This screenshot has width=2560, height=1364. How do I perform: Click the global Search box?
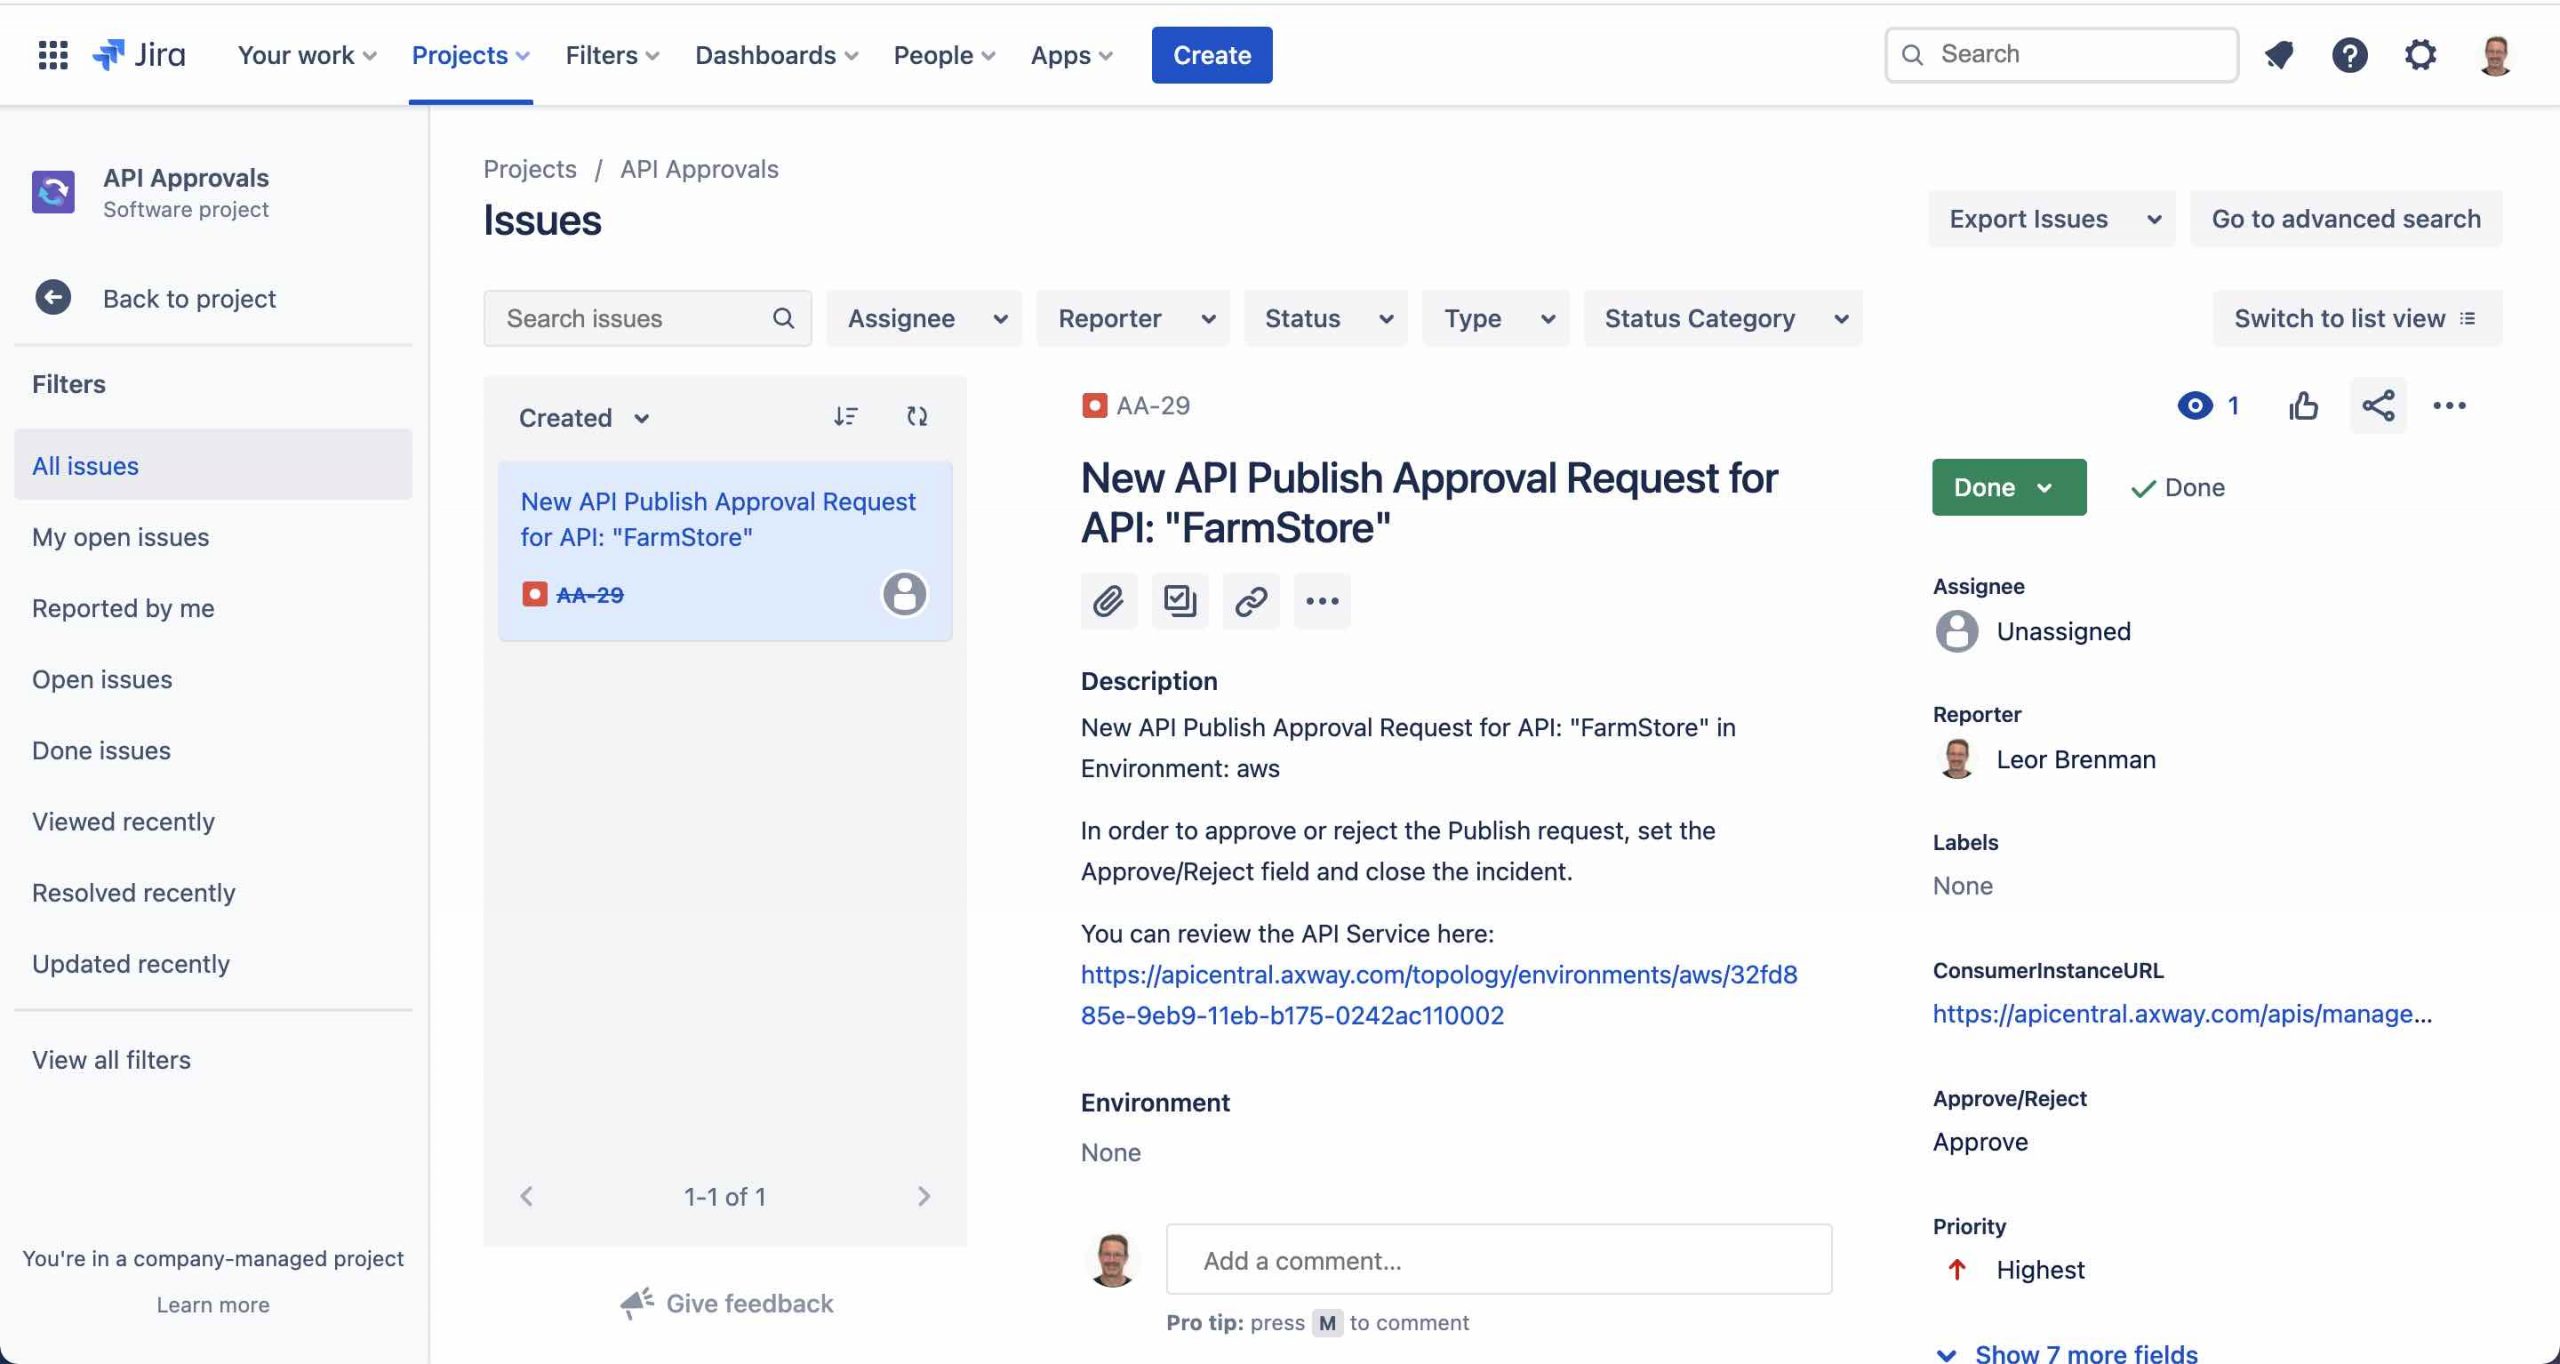tap(2061, 54)
